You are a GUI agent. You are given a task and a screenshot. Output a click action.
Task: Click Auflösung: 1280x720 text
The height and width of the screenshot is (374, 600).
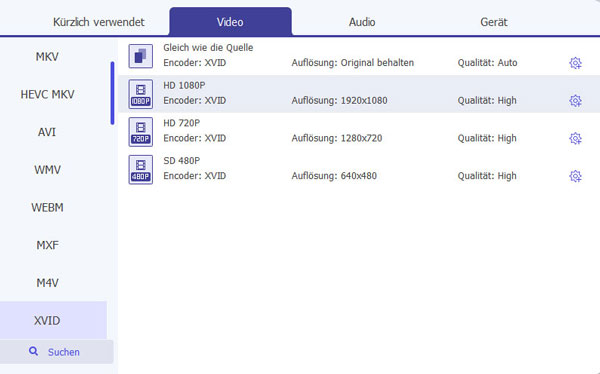337,138
